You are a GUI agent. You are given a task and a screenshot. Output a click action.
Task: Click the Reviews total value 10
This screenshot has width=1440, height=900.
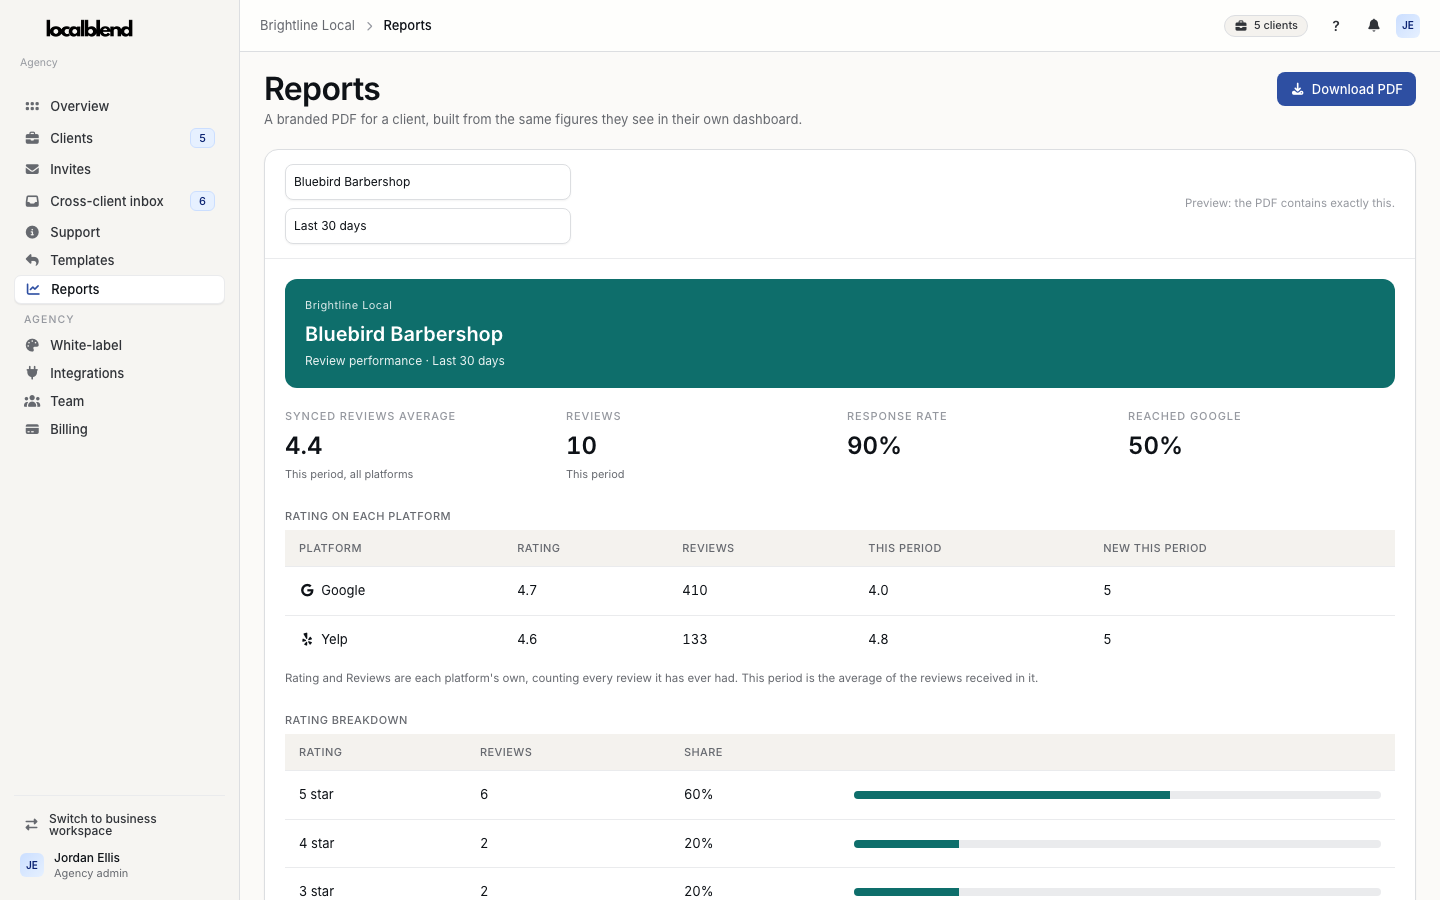pos(581,446)
